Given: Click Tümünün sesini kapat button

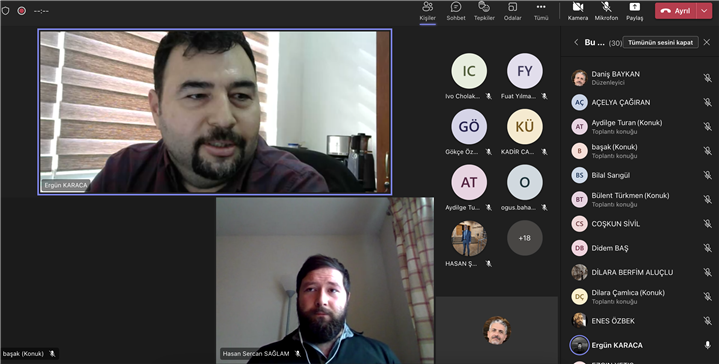Looking at the screenshot, I should [x=660, y=42].
